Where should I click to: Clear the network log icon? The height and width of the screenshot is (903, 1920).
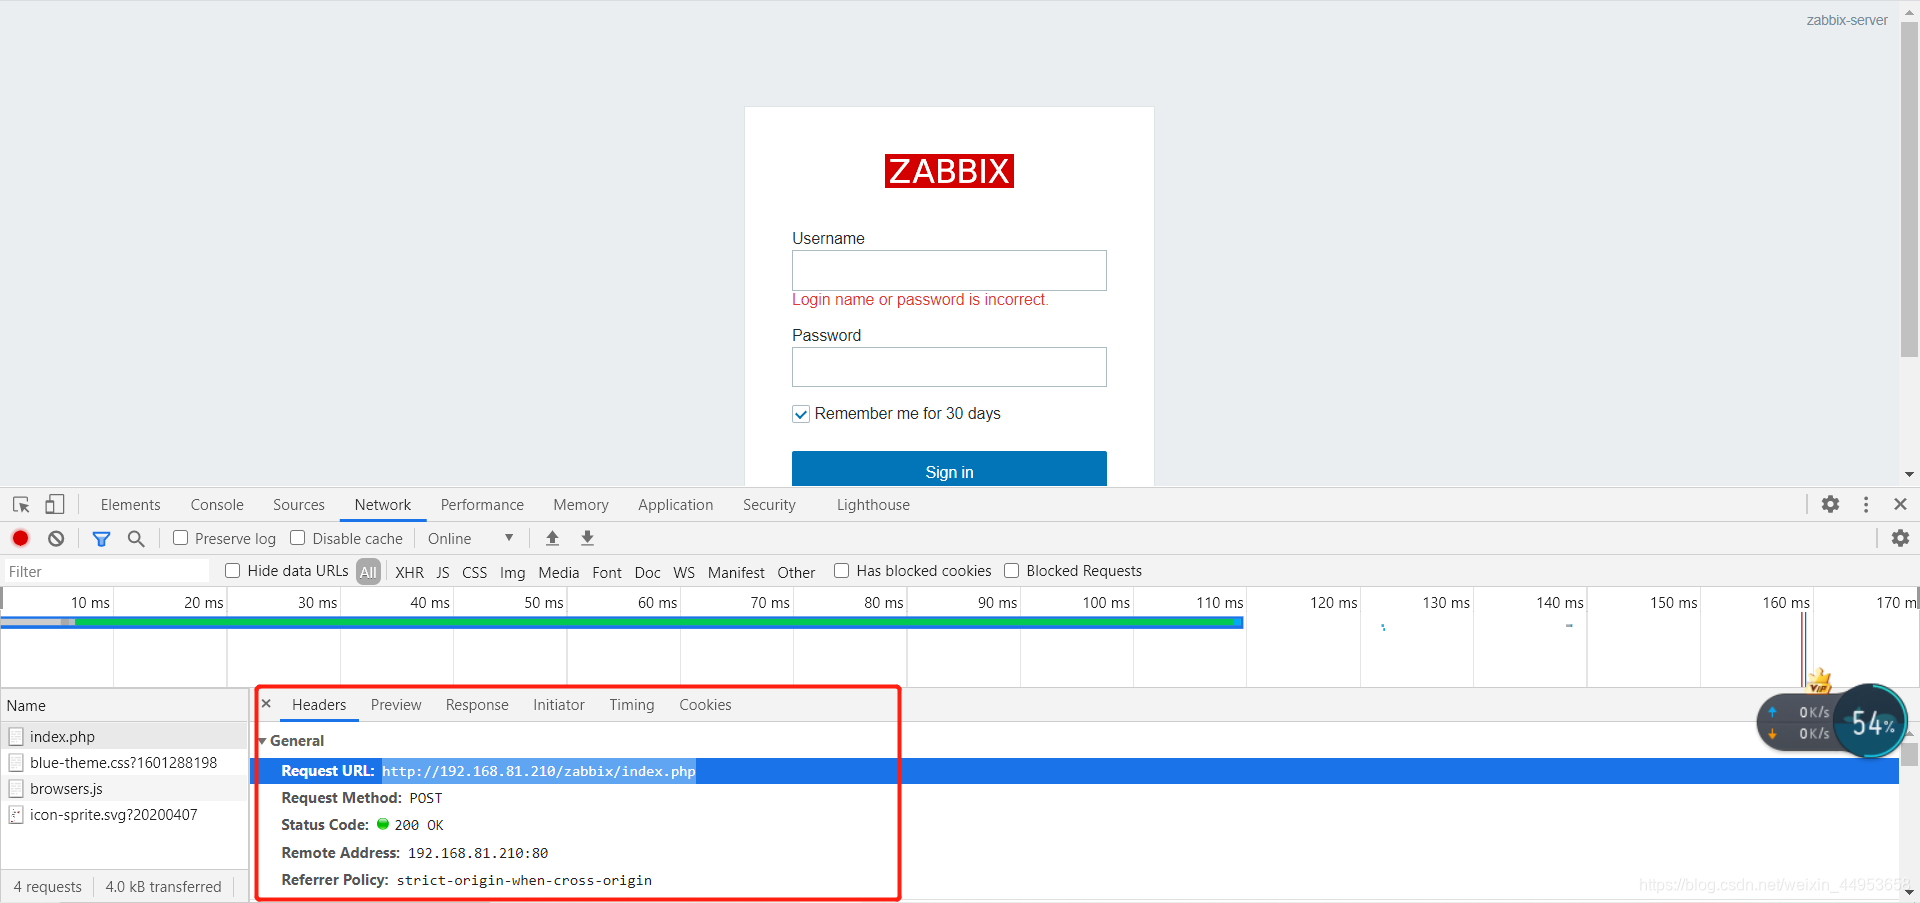tap(56, 538)
